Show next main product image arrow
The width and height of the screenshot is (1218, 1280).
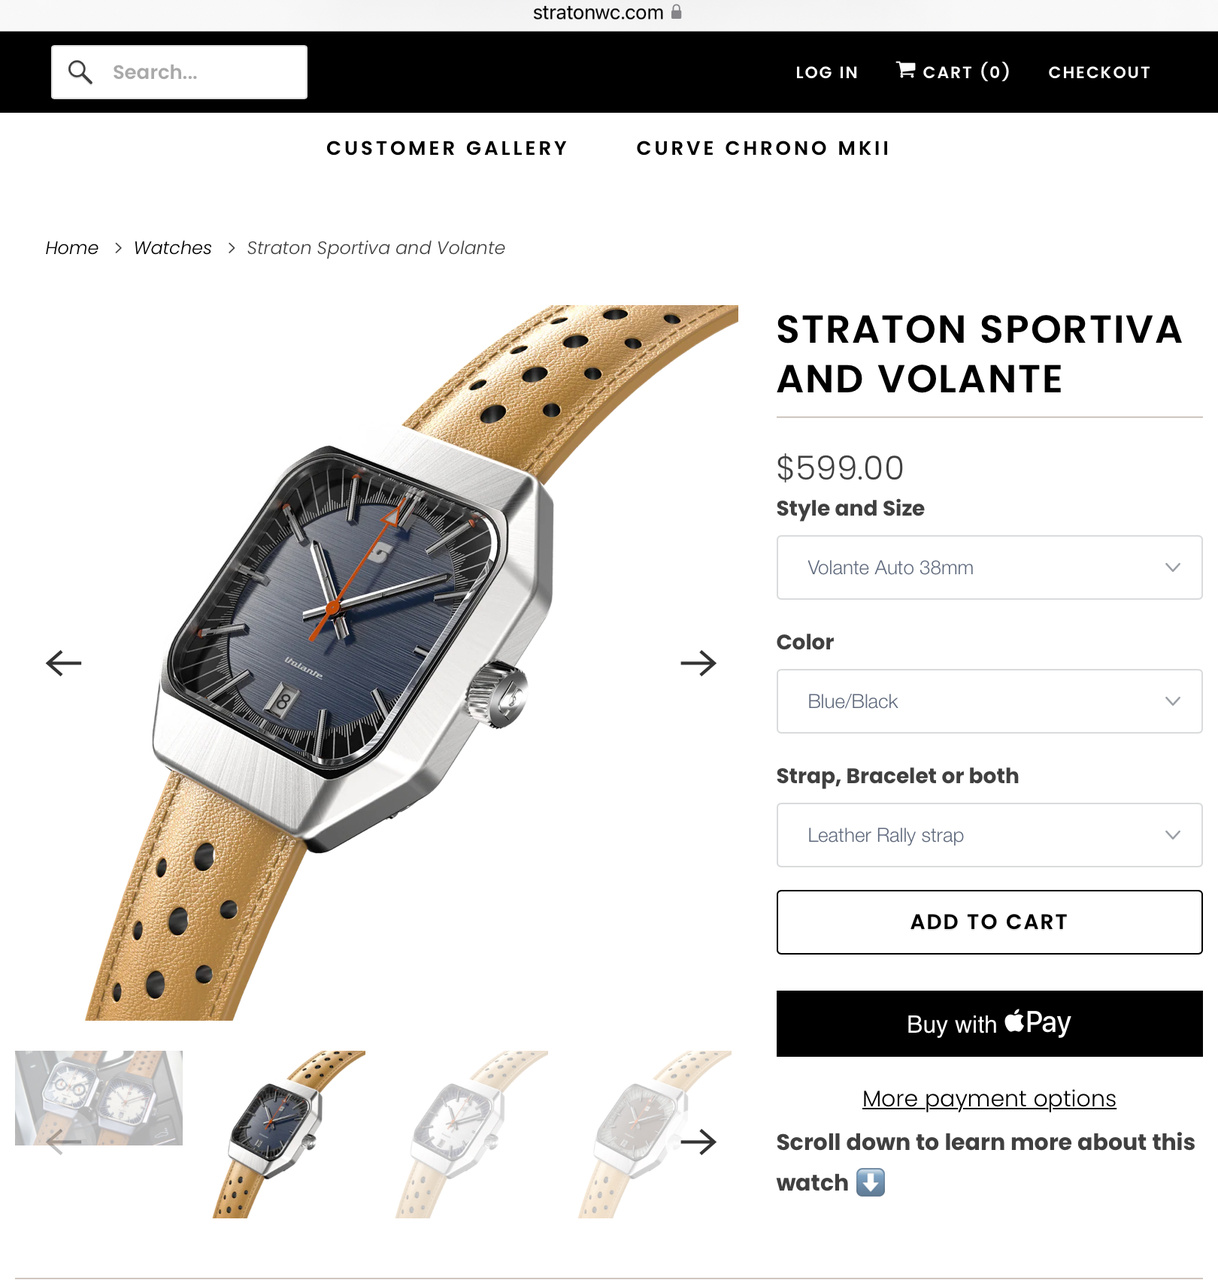pos(698,663)
